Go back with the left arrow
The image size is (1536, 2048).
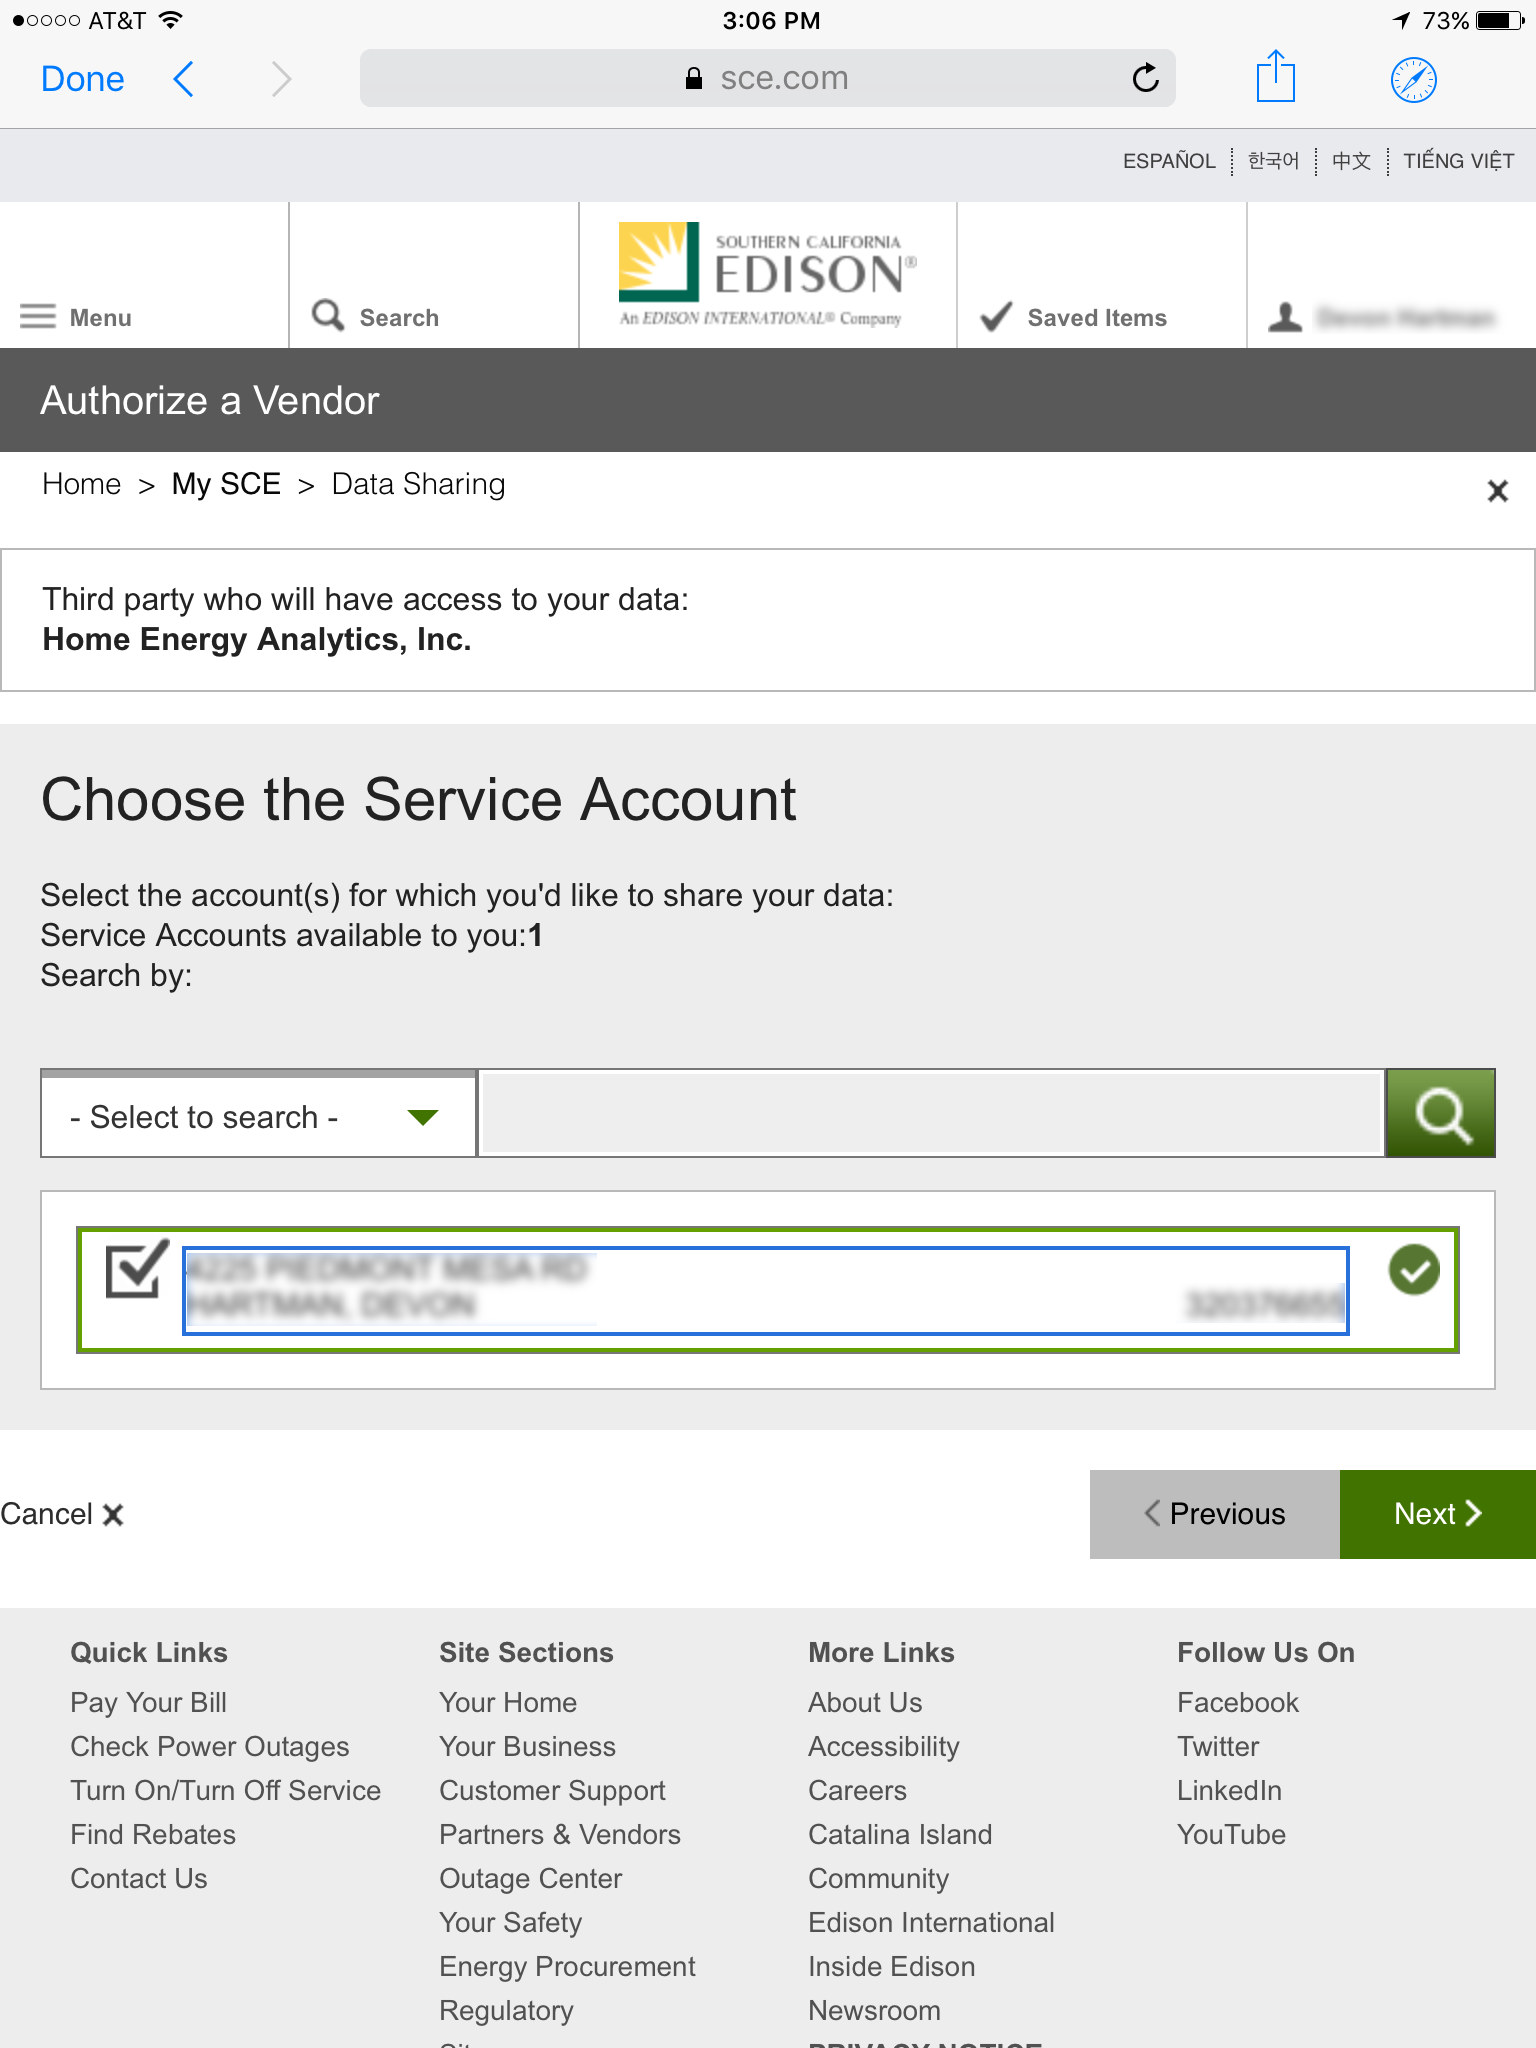(183, 79)
